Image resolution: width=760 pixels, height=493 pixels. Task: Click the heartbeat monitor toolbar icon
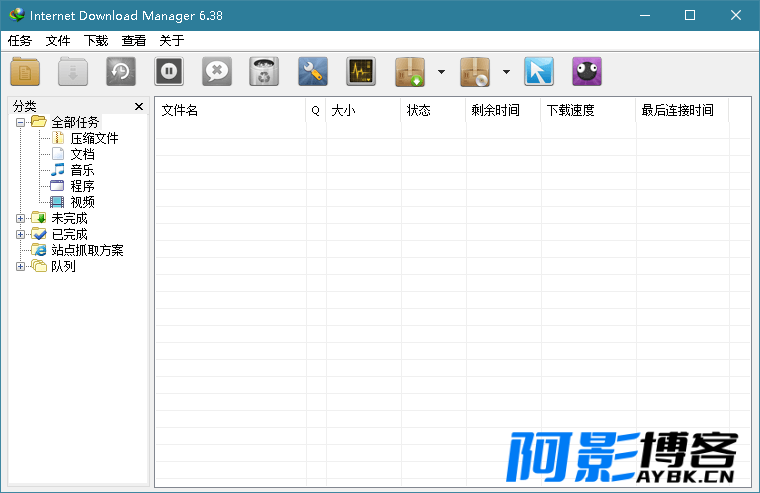pyautogui.click(x=361, y=72)
